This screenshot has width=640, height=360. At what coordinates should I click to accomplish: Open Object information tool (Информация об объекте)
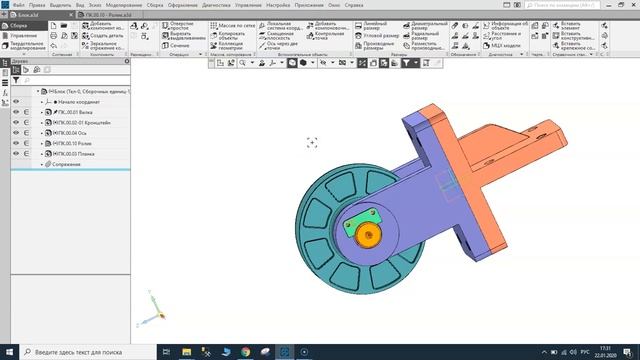[505, 26]
